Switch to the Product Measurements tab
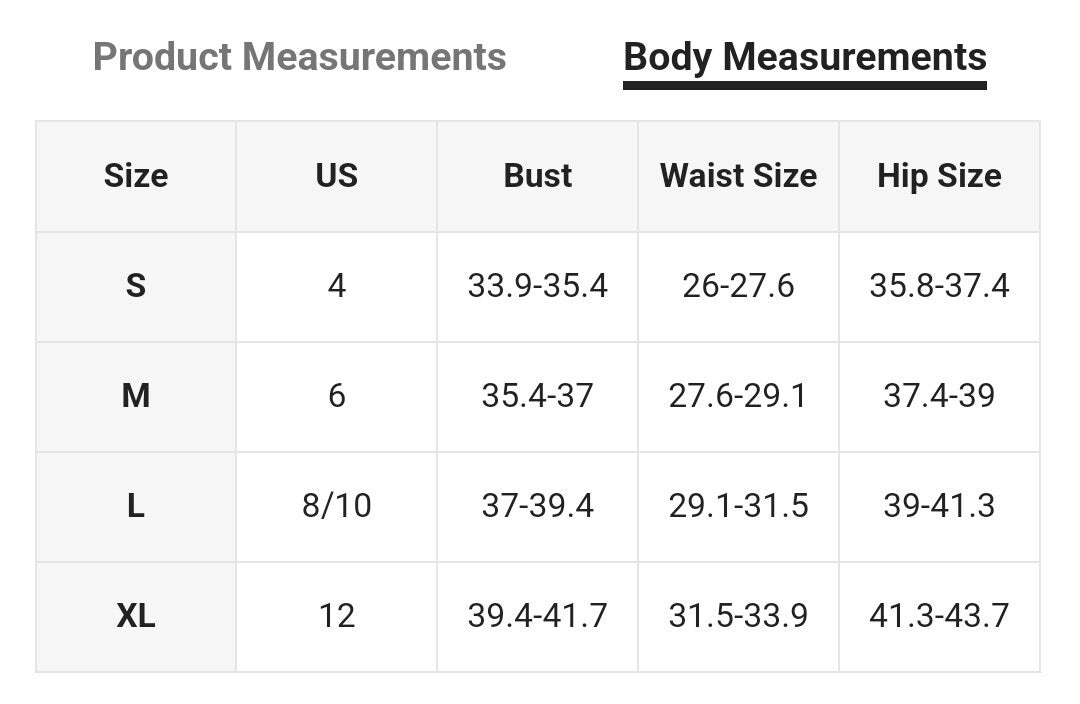 (299, 57)
